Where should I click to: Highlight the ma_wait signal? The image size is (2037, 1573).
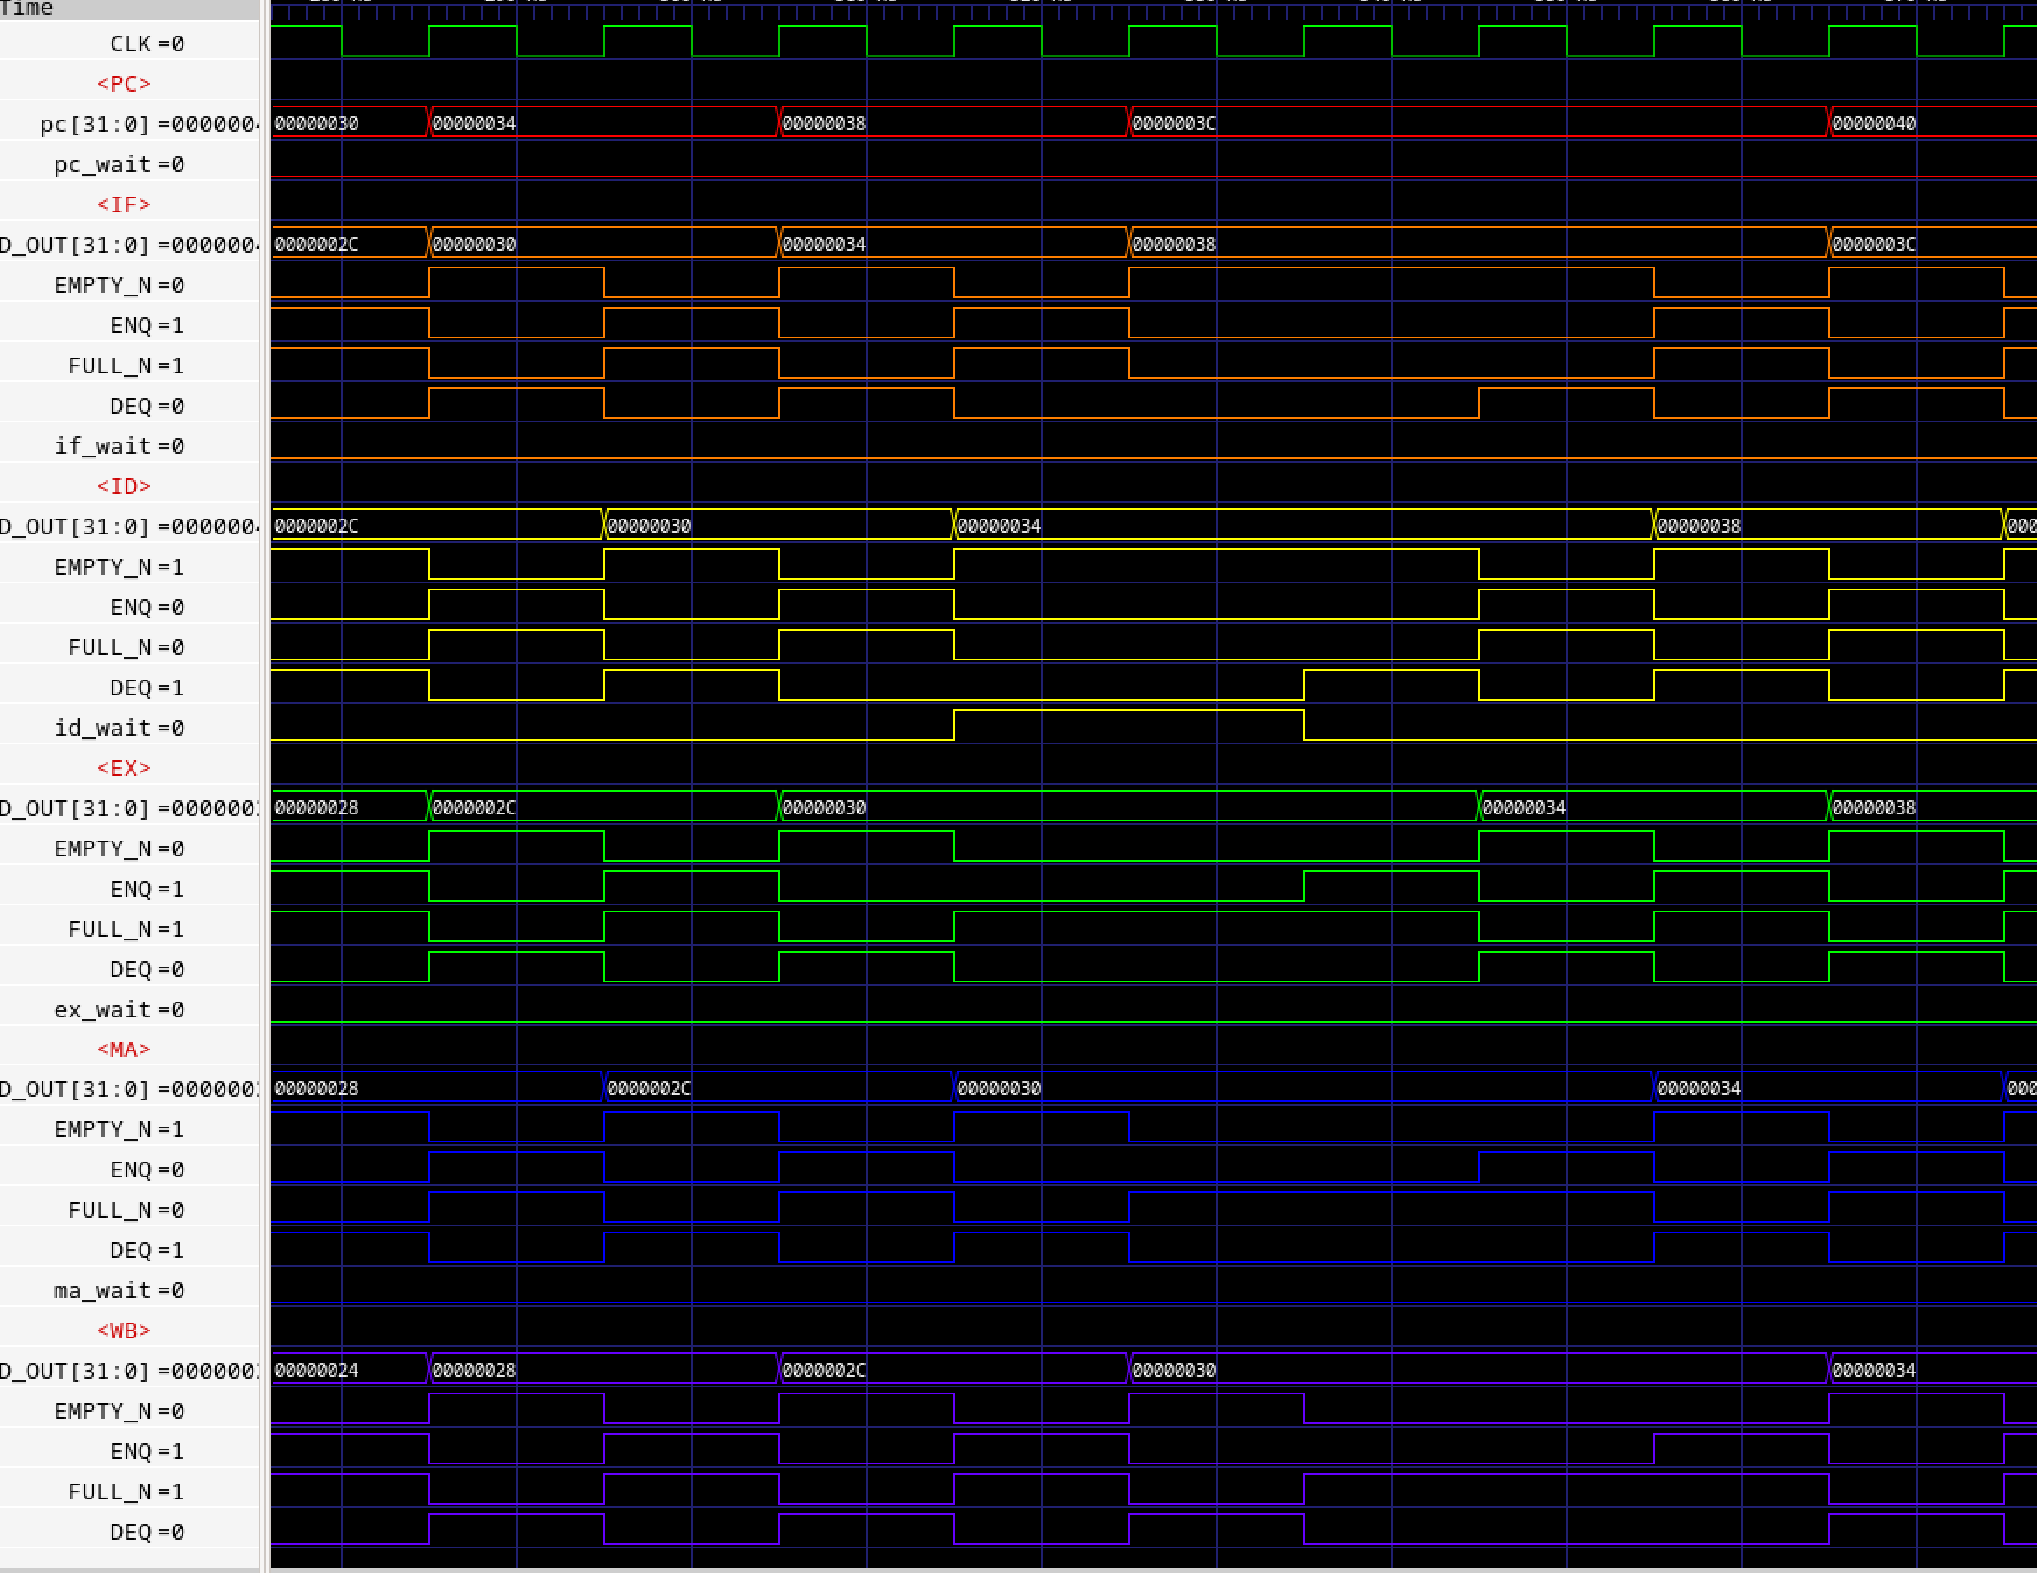point(102,1291)
